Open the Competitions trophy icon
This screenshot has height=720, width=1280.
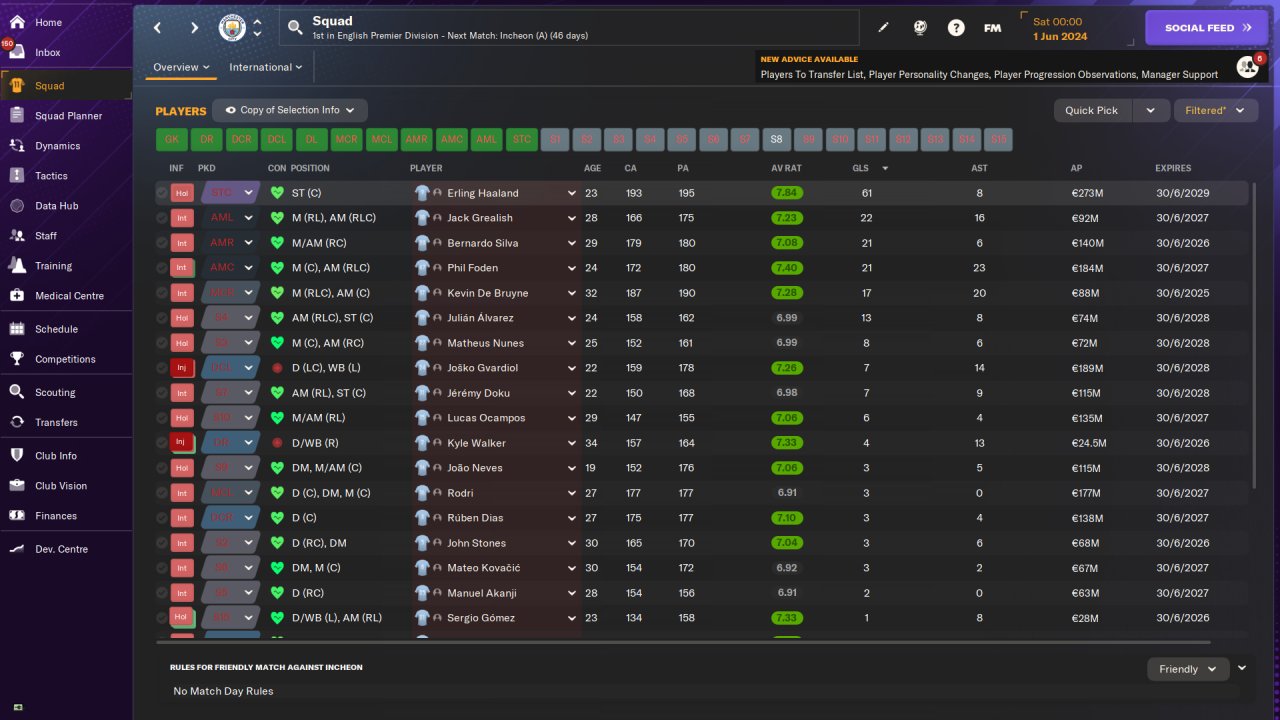[17, 359]
